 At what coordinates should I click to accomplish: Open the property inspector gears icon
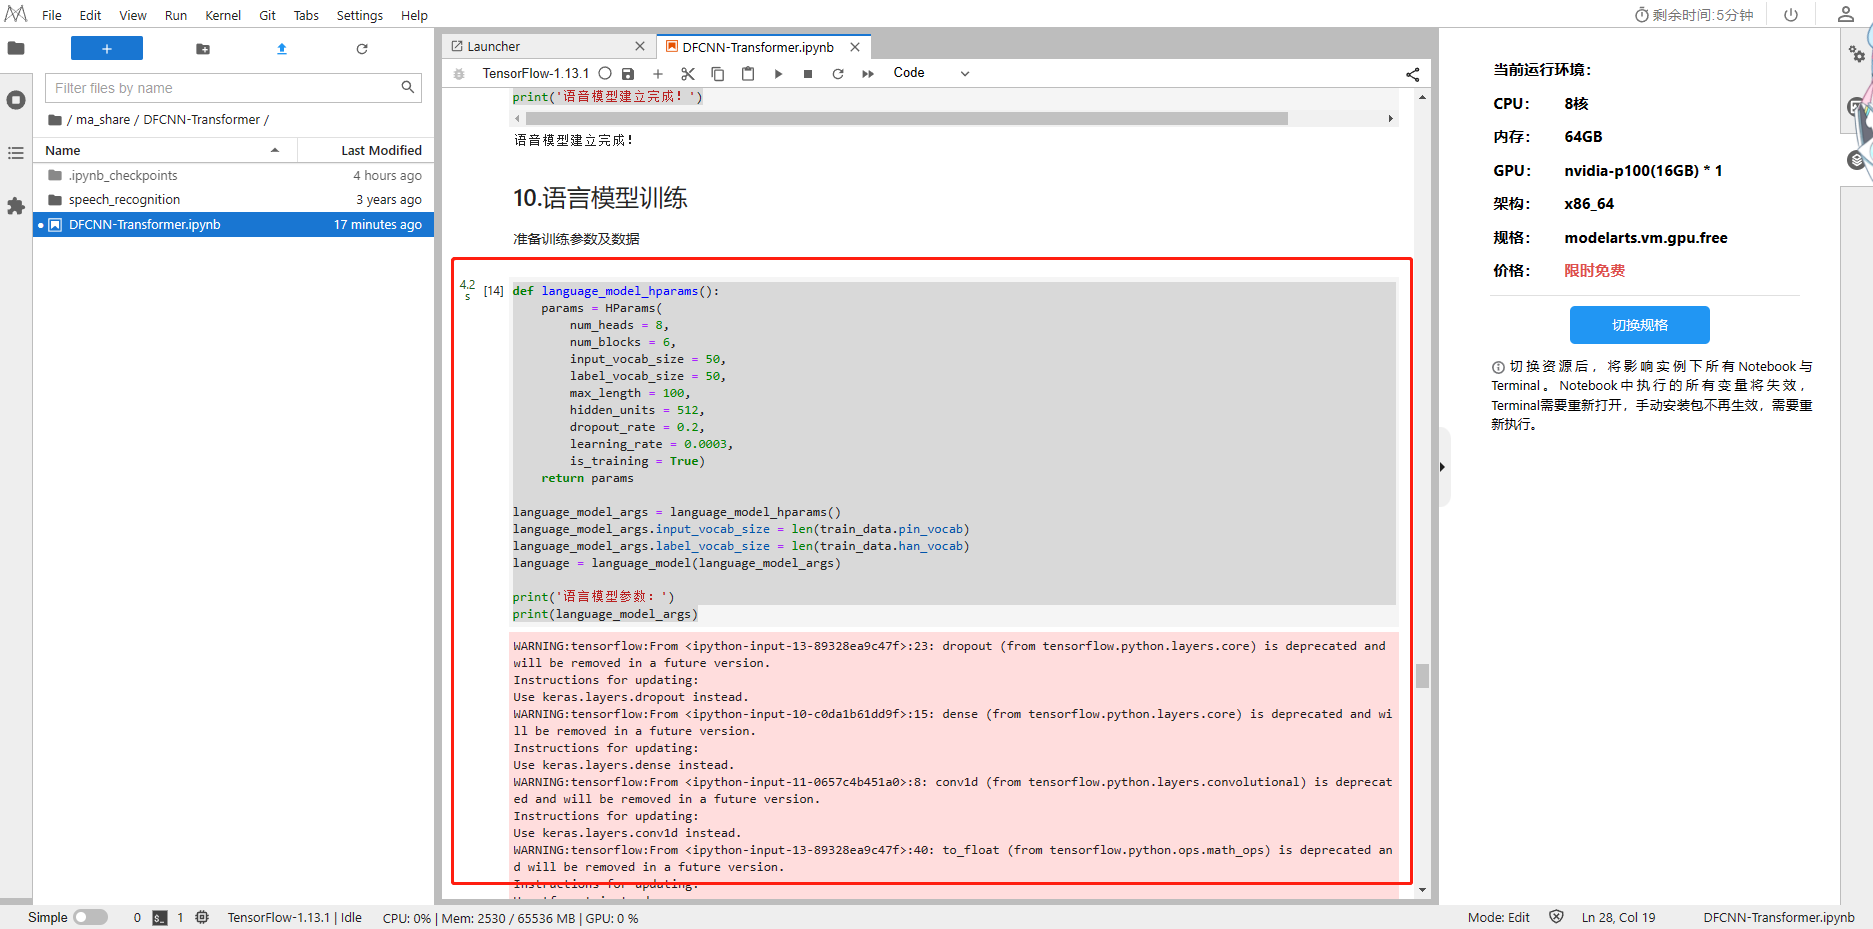pyautogui.click(x=1857, y=53)
